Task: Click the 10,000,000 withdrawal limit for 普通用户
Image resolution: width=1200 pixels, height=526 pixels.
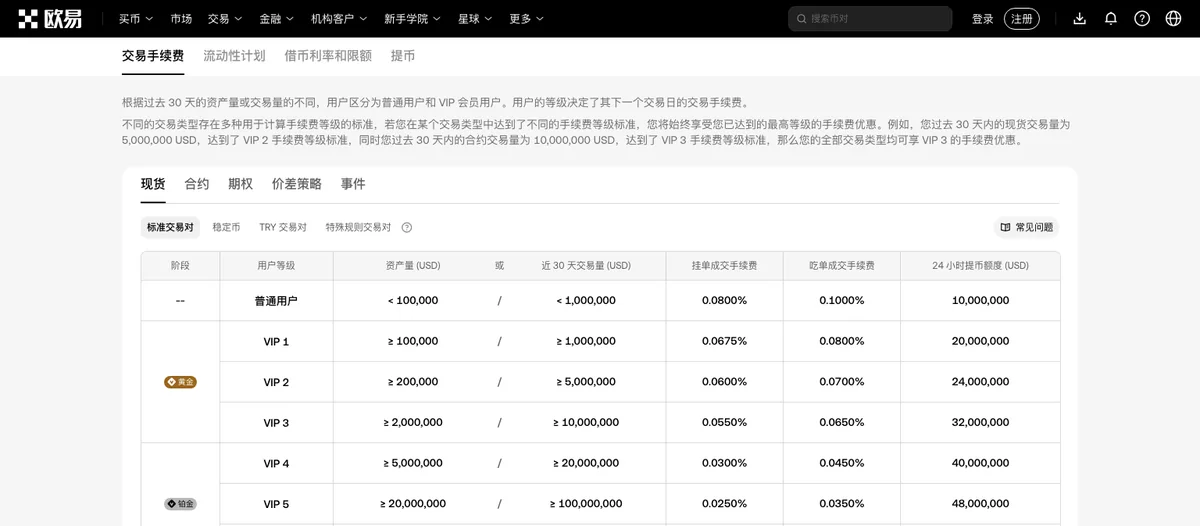Action: click(980, 300)
